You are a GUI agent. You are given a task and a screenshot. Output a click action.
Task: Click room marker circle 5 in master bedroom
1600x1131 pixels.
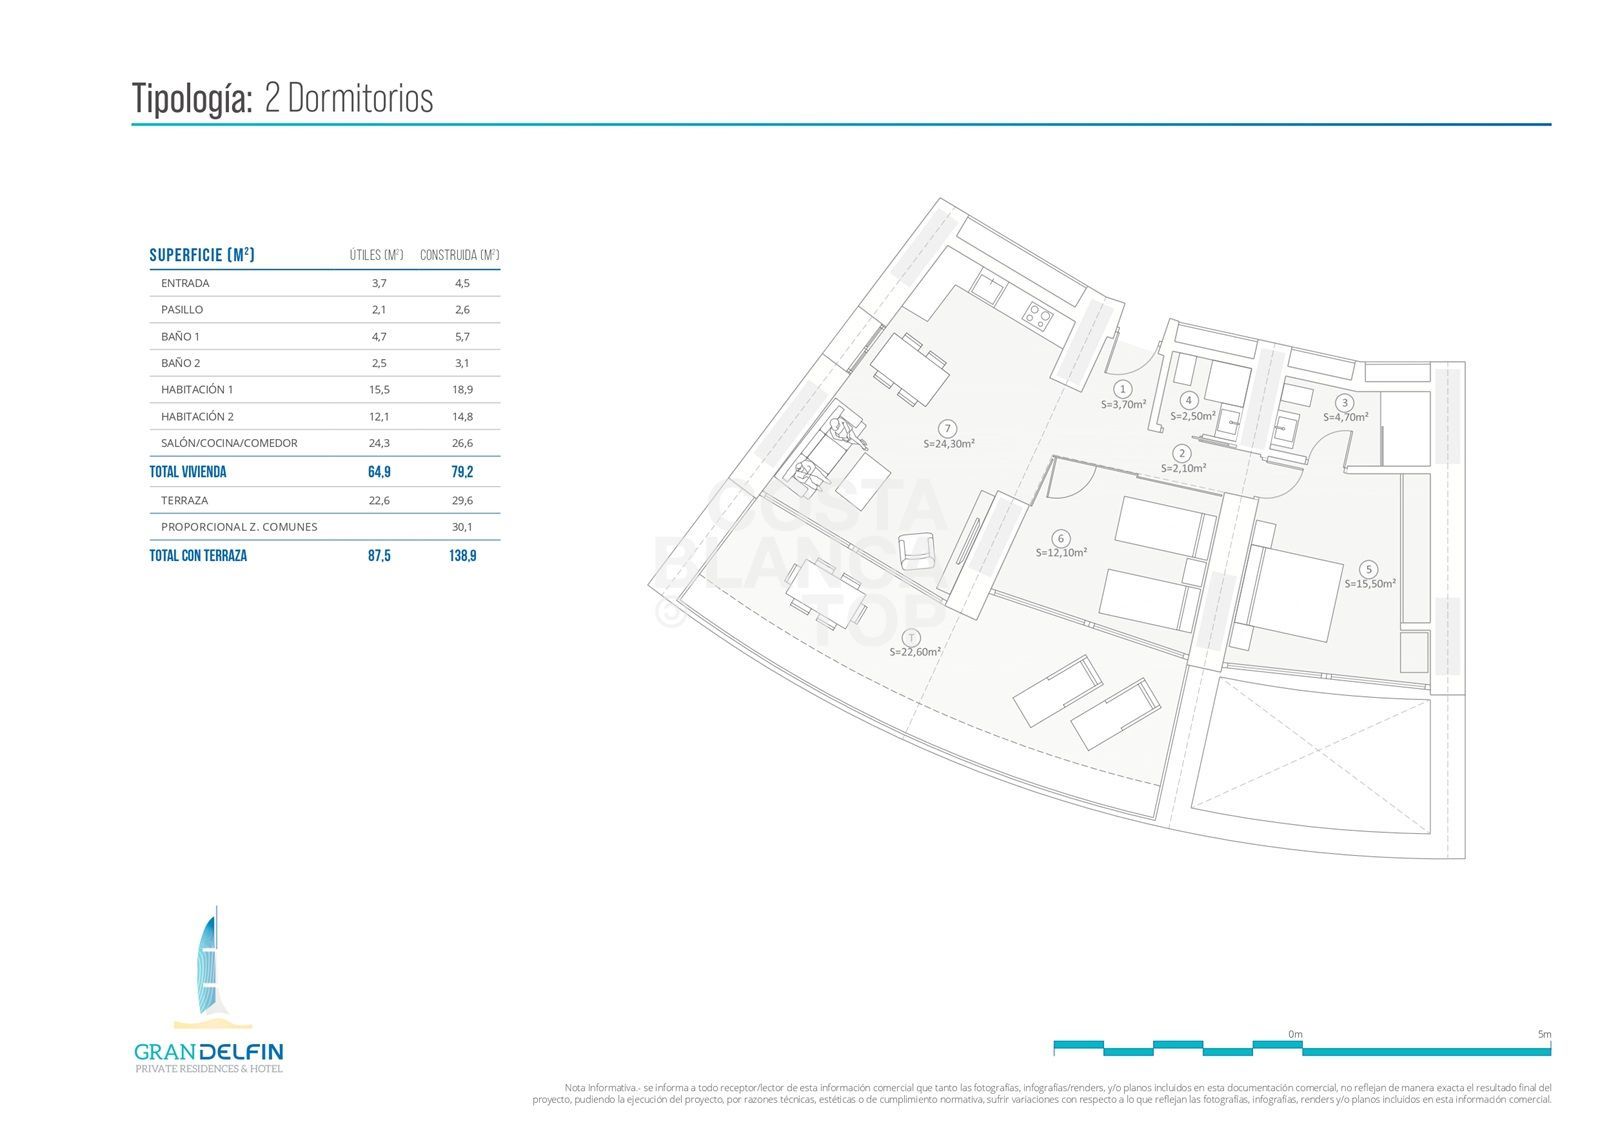(1370, 569)
